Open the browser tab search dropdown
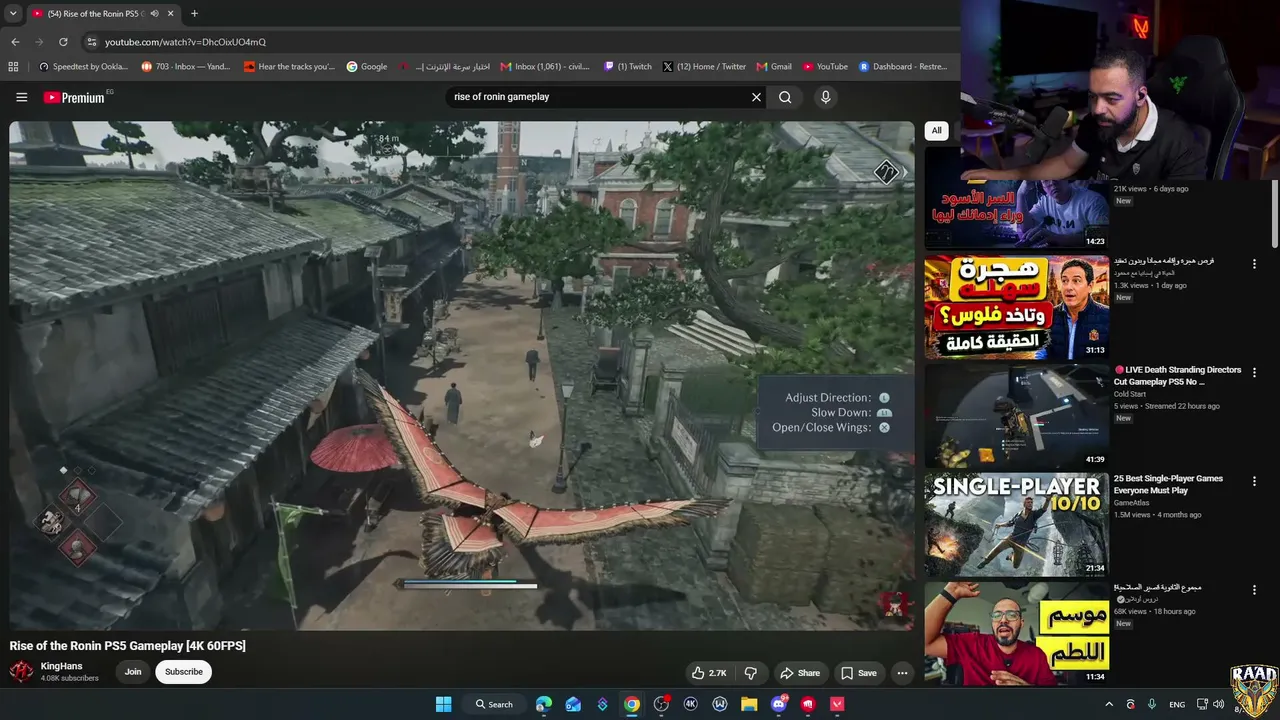The height and width of the screenshot is (720, 1280). tap(13, 14)
